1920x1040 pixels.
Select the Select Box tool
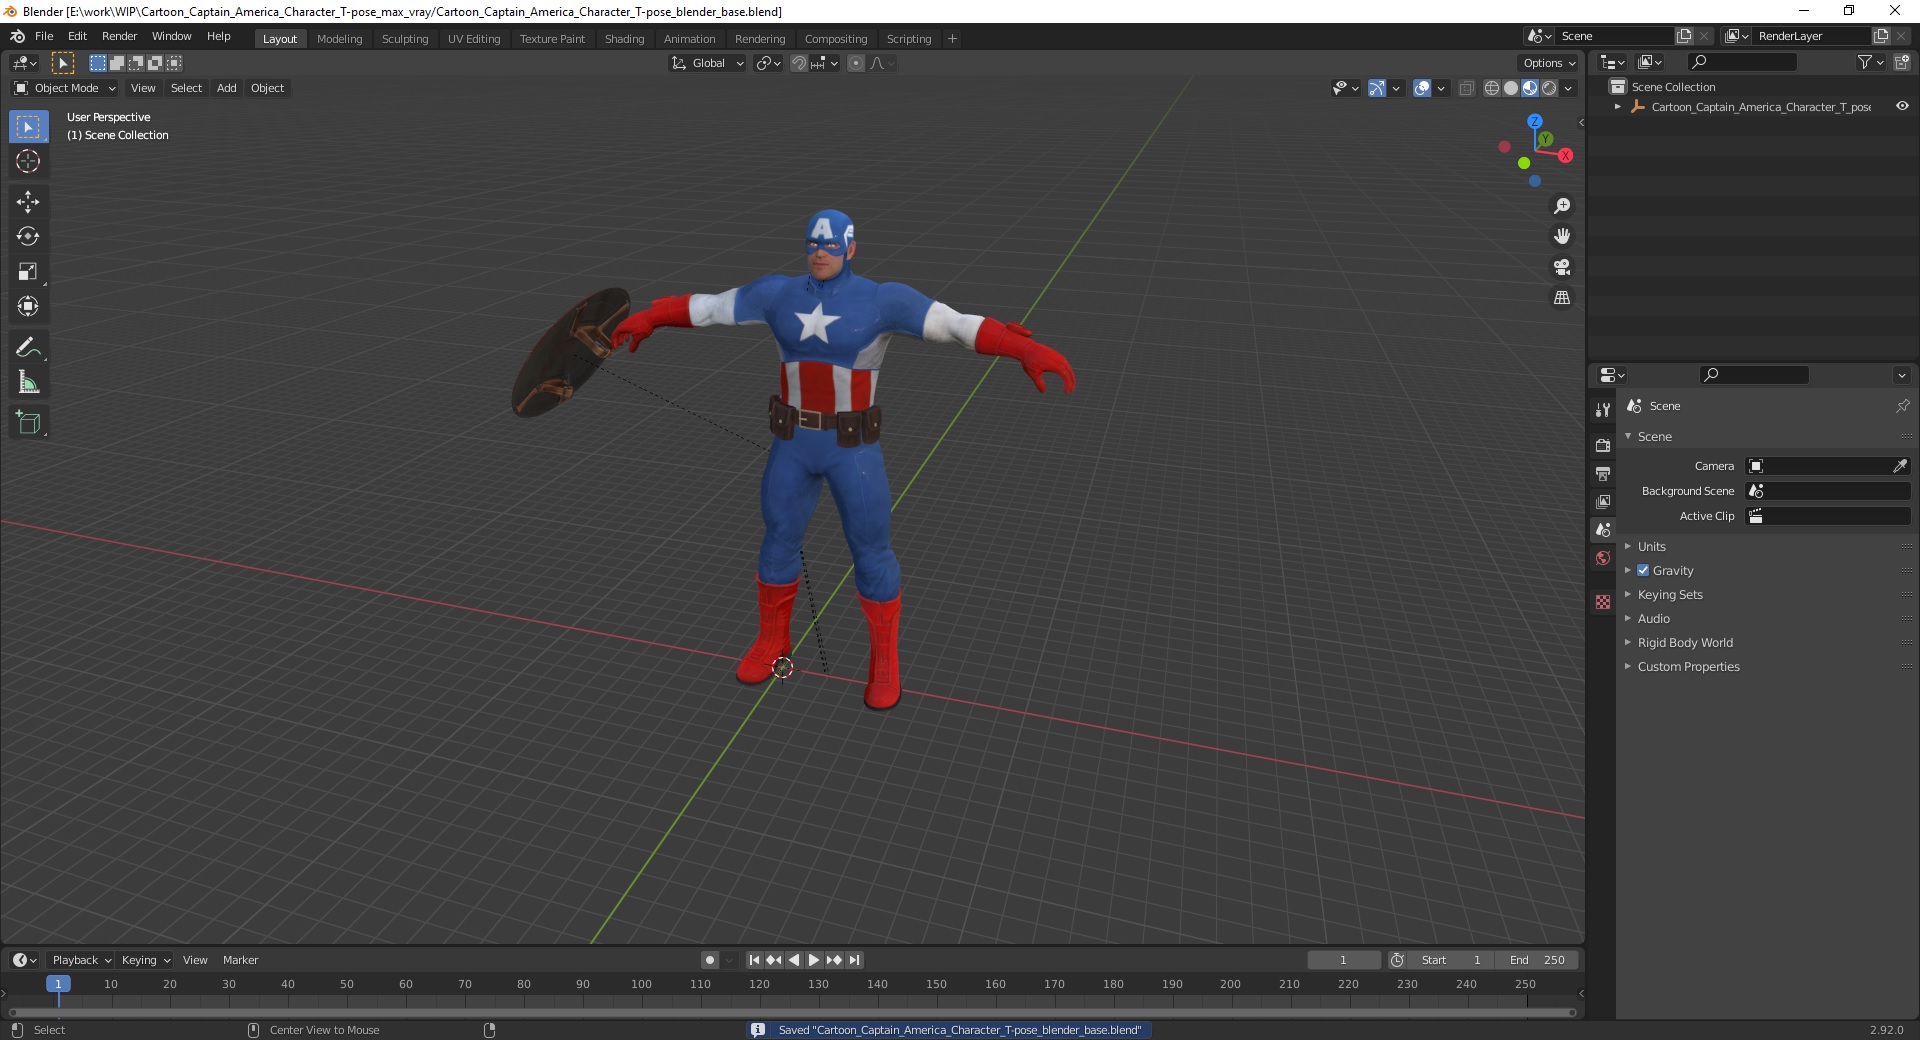pyautogui.click(x=28, y=127)
